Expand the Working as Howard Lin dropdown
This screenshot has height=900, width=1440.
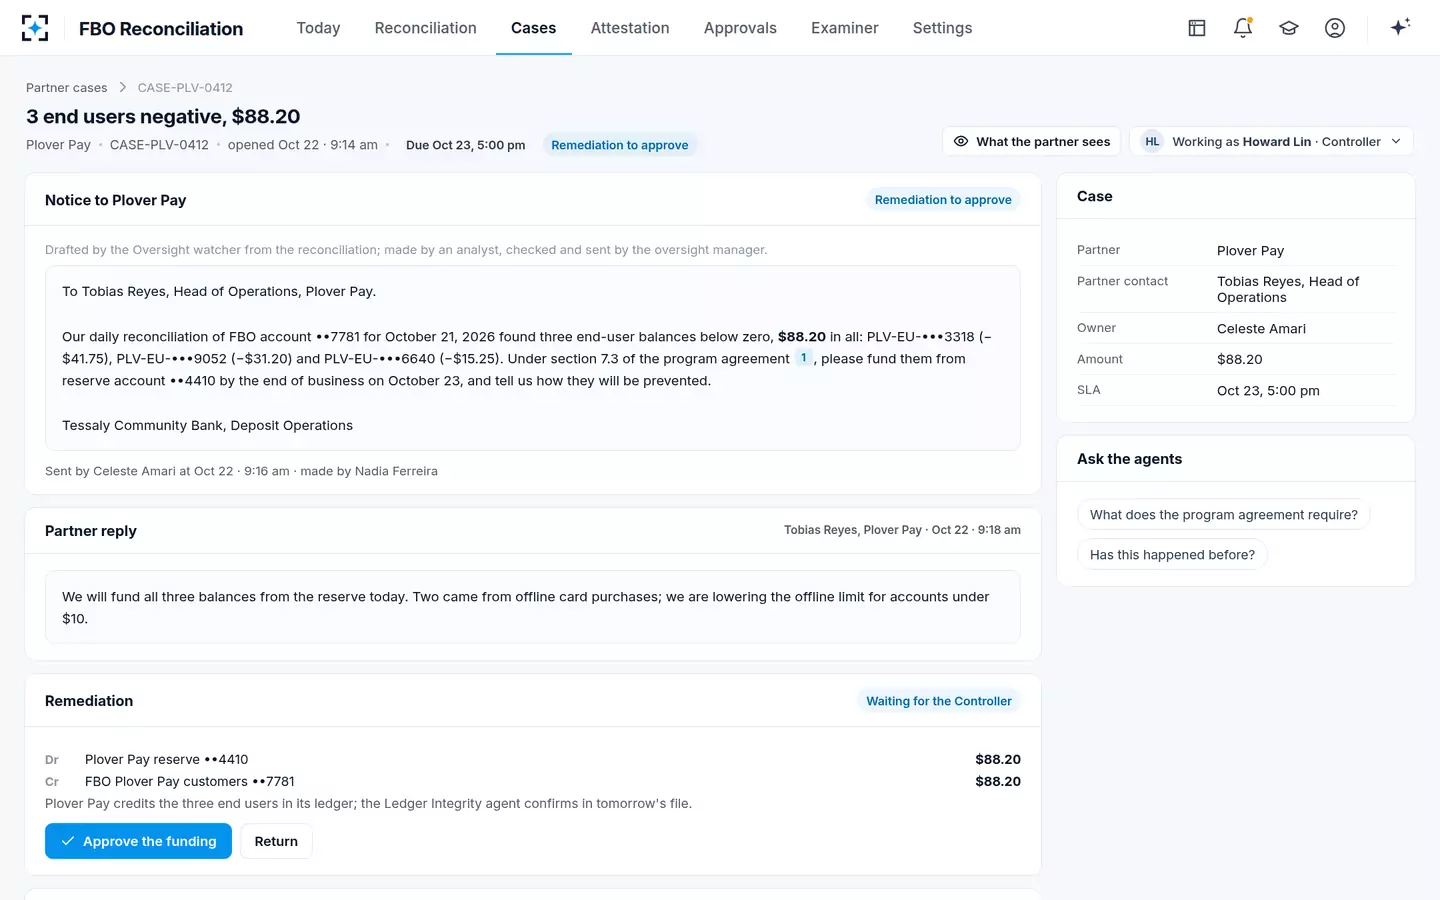pos(1272,141)
